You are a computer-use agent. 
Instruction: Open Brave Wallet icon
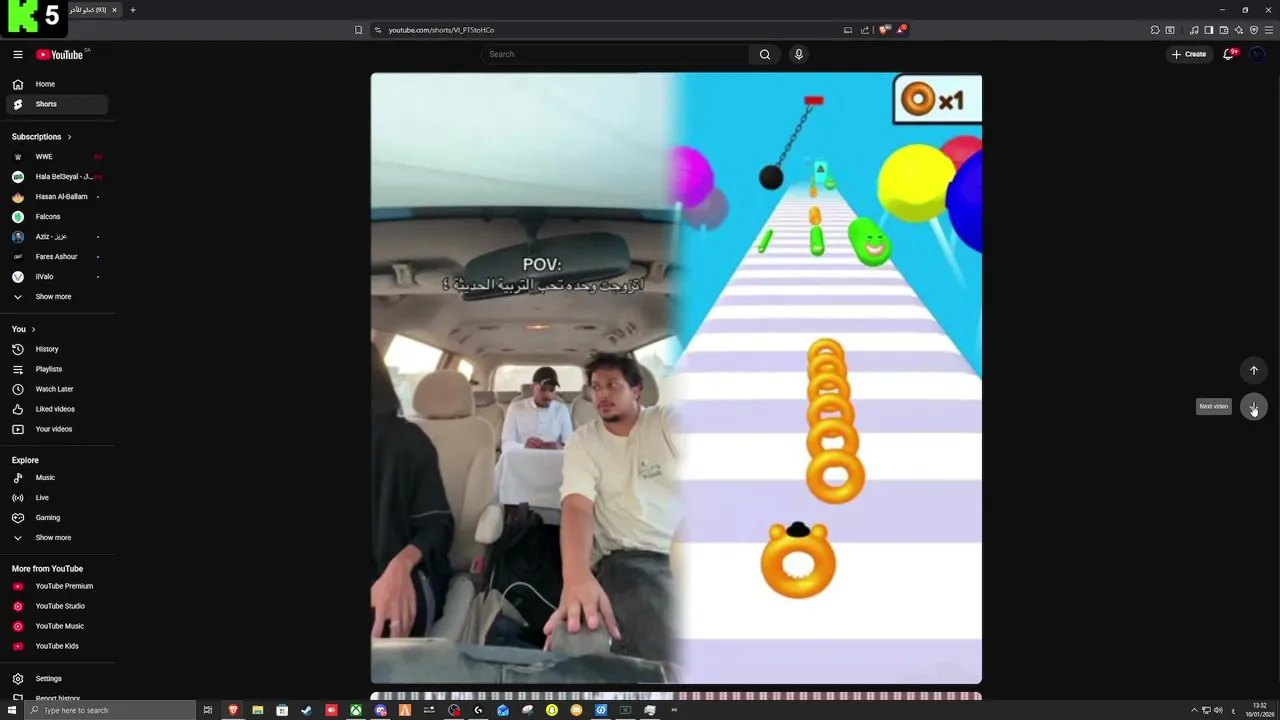click(x=1224, y=30)
